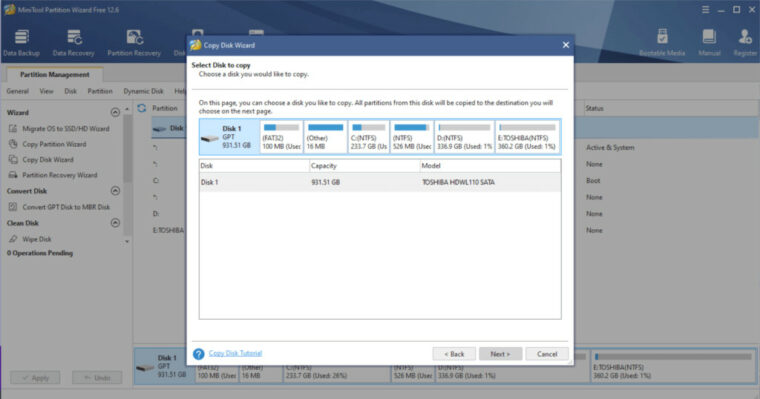Click the refresh icon beside Partition column
The width and height of the screenshot is (760, 399).
[142, 108]
